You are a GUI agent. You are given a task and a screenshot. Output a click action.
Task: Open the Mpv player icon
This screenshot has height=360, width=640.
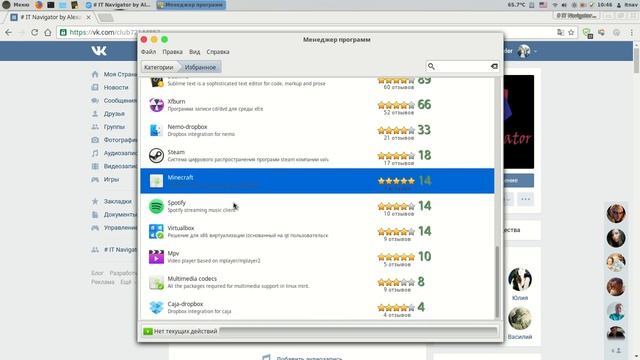156,257
